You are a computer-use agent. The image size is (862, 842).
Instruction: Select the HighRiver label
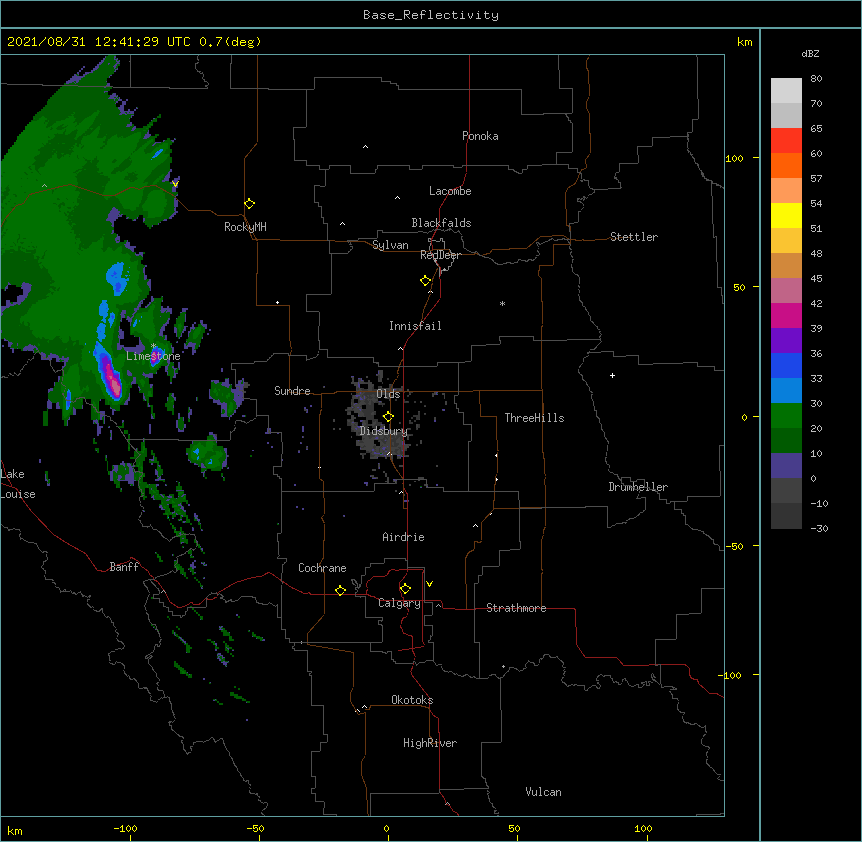[x=430, y=743]
